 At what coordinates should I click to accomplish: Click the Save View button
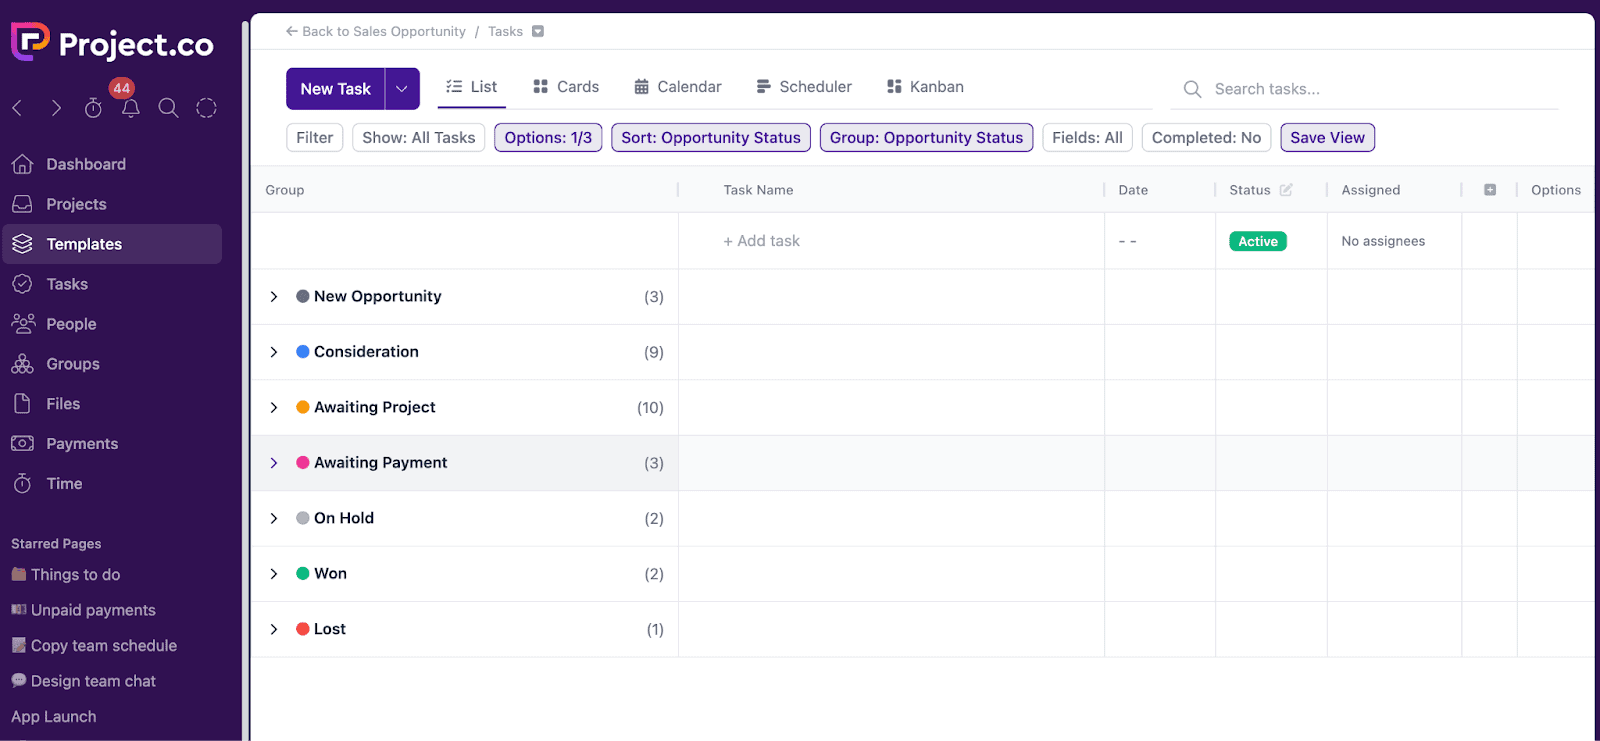click(1326, 138)
